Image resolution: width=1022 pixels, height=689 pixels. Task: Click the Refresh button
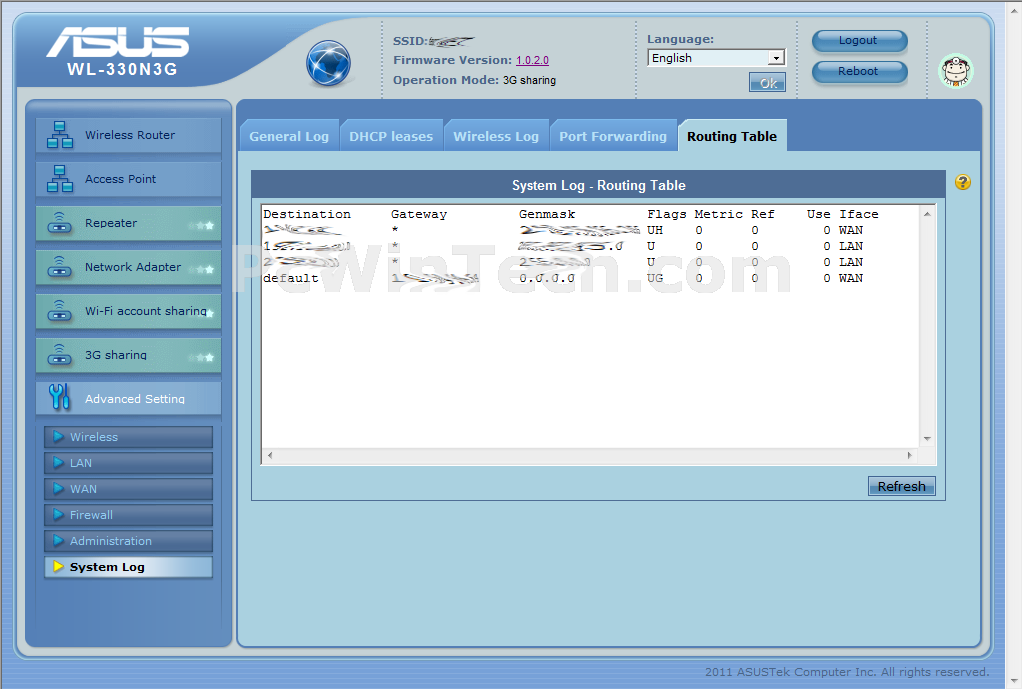point(901,486)
